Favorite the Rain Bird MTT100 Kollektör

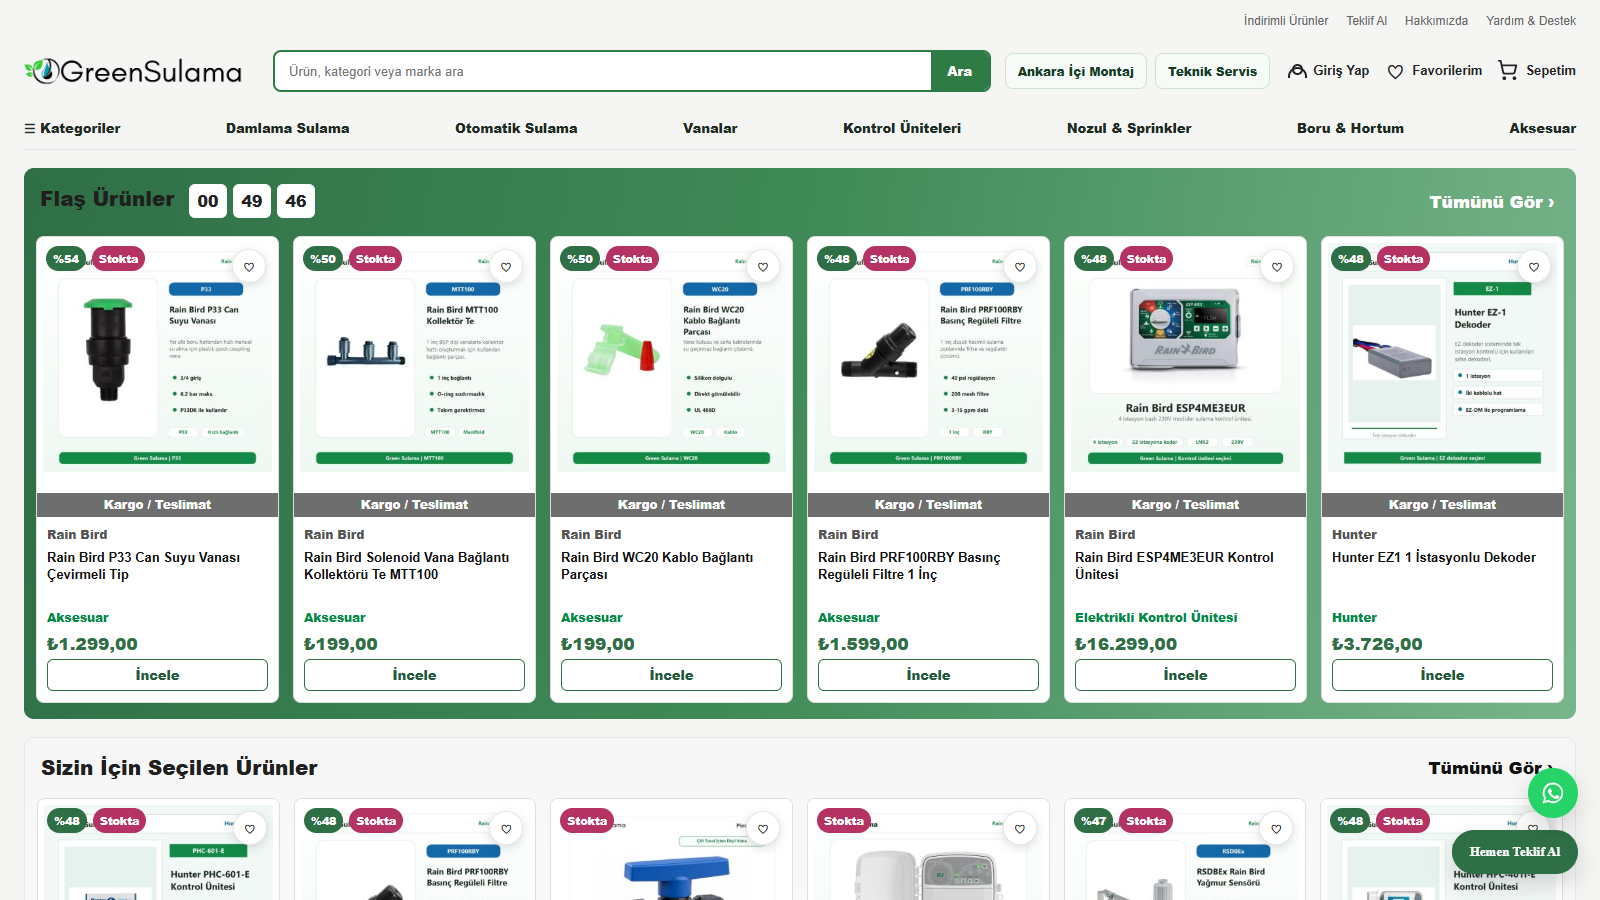pyautogui.click(x=506, y=267)
